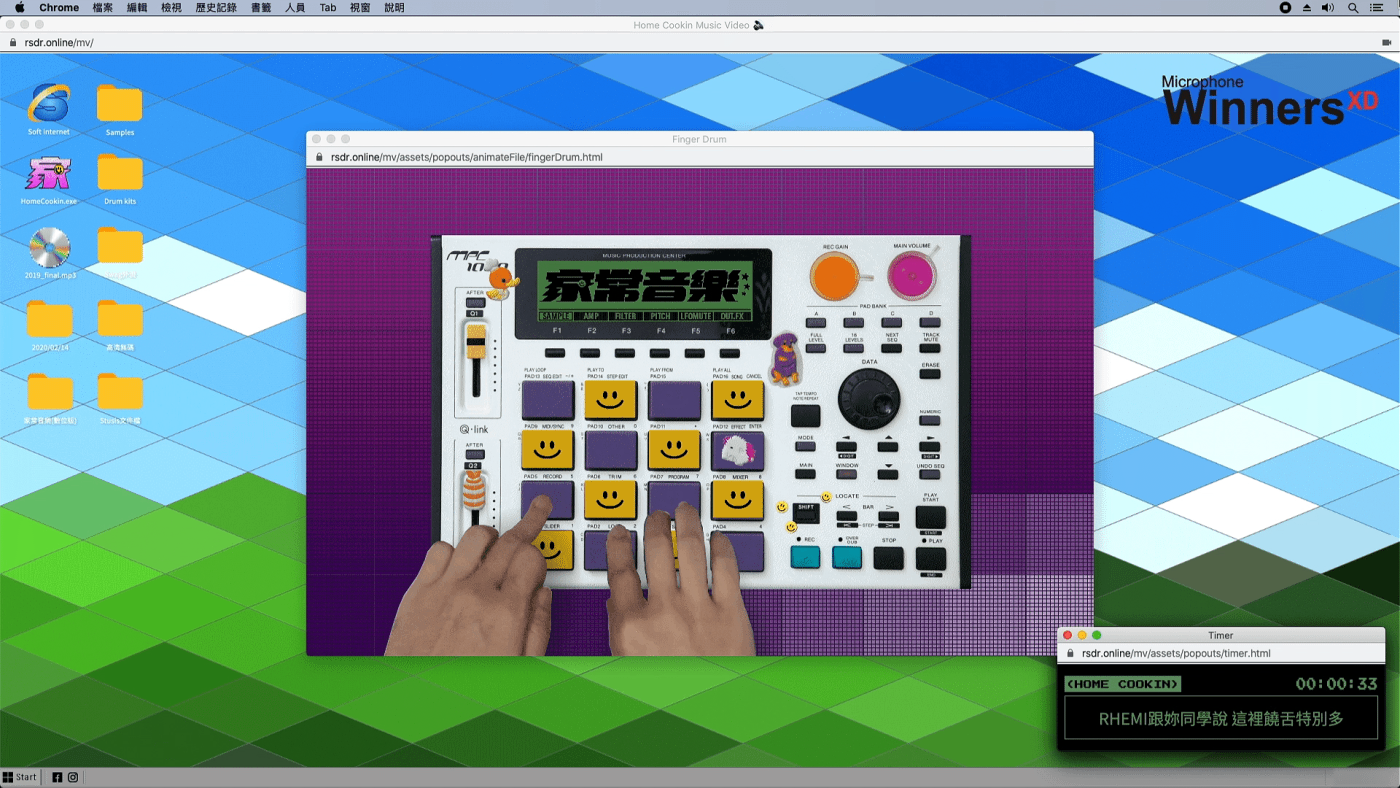Toggle 16 LEVELS button
Screen dimensions: 1400x788
click(x=854, y=349)
